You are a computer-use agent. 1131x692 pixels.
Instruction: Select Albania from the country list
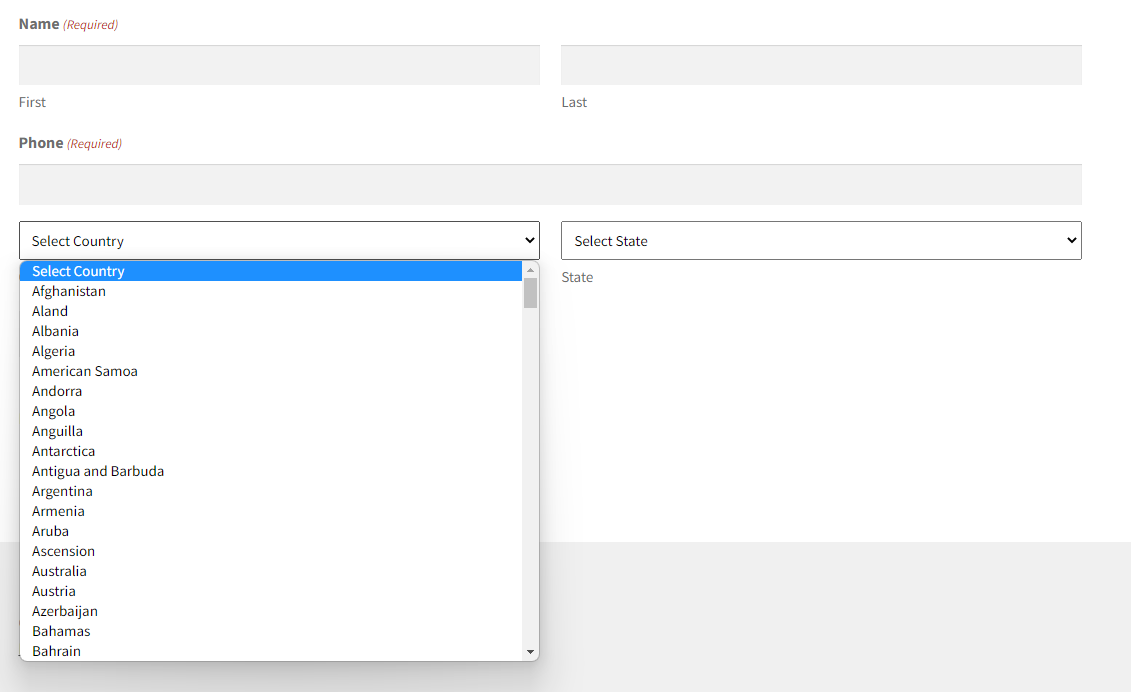coord(270,331)
